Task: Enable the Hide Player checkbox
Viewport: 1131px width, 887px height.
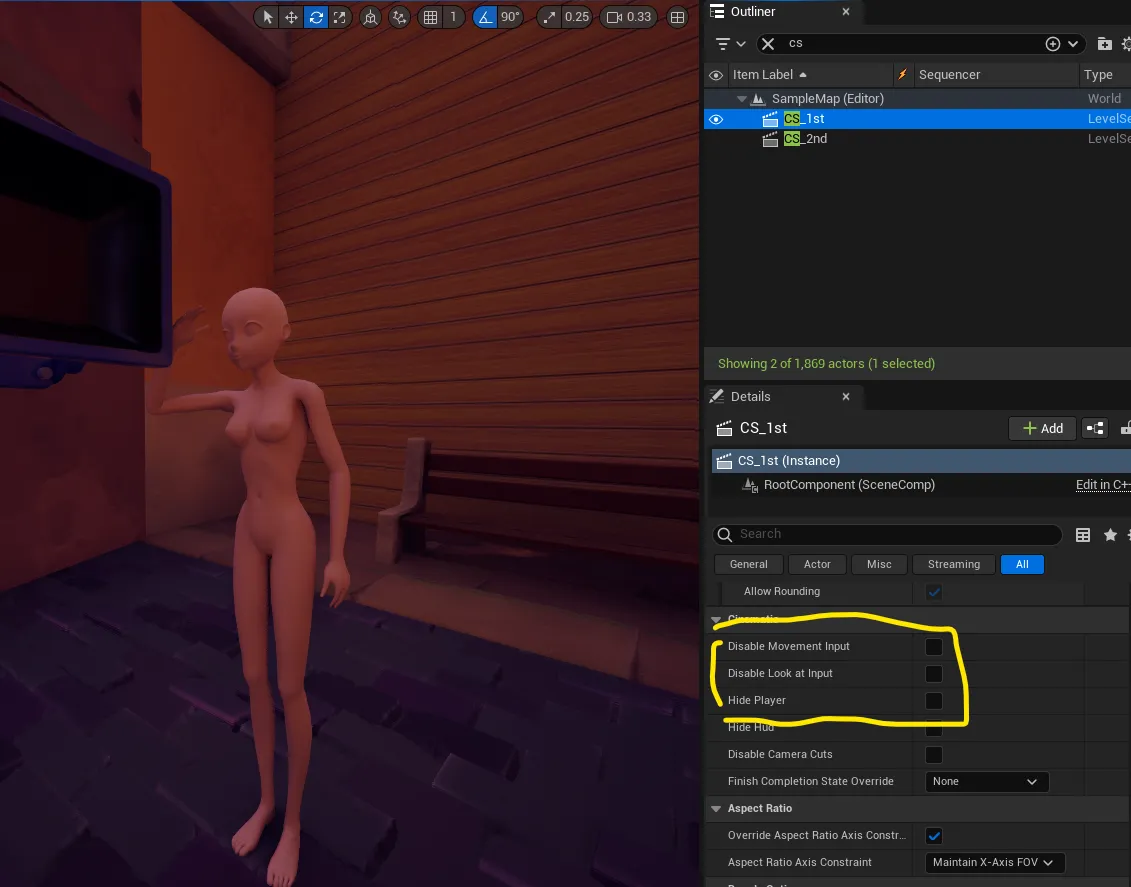Action: click(934, 701)
